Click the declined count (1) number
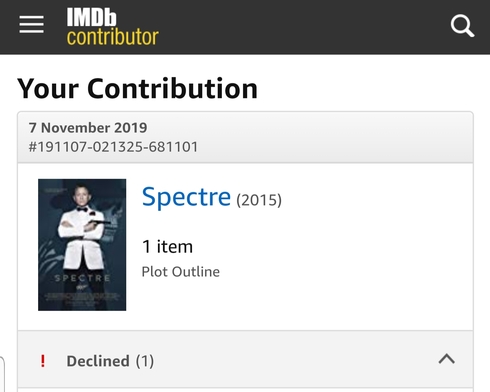 point(145,361)
